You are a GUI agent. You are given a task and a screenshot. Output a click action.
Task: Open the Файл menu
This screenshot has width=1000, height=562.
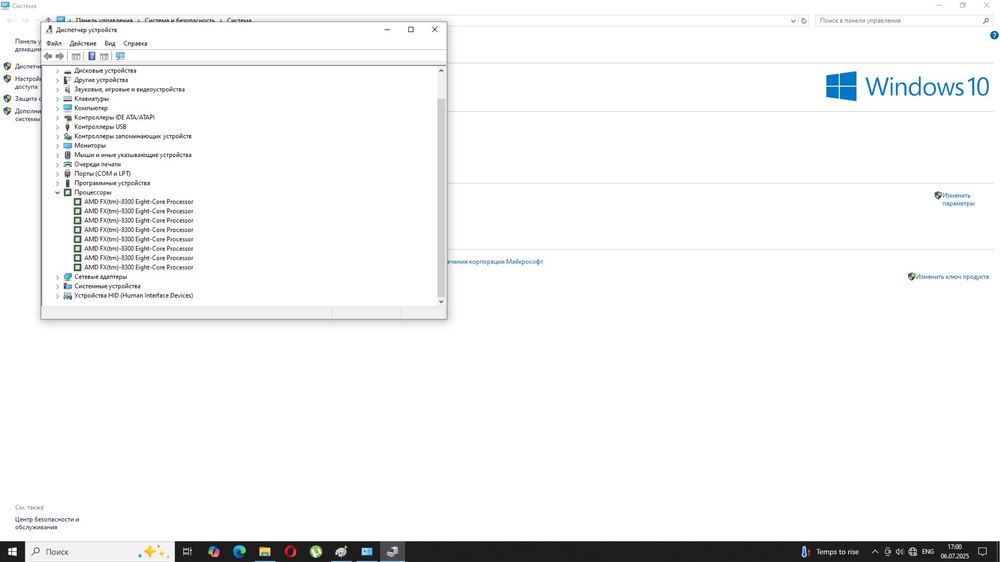(54, 43)
